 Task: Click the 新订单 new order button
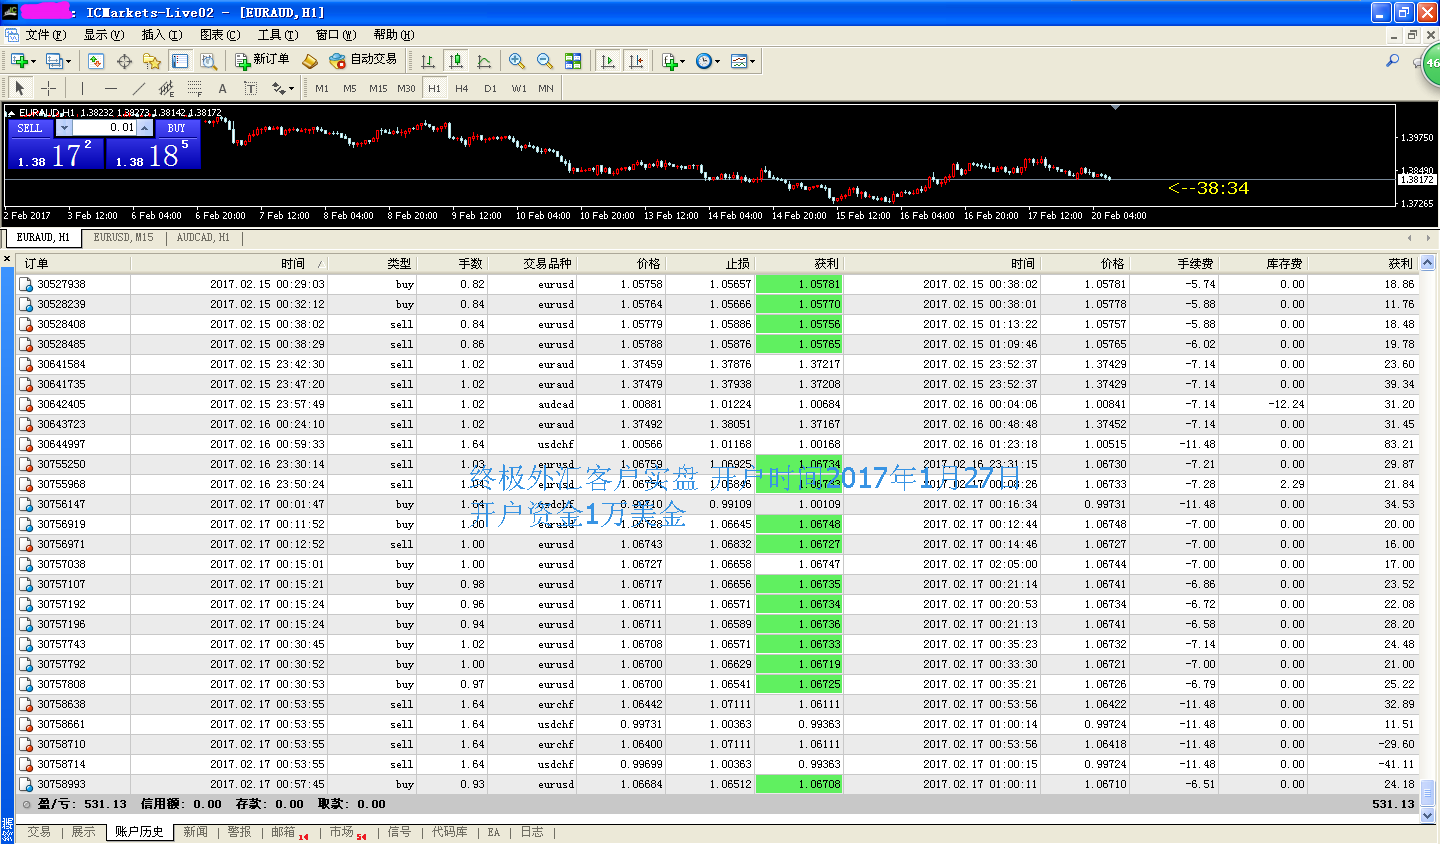(262, 60)
